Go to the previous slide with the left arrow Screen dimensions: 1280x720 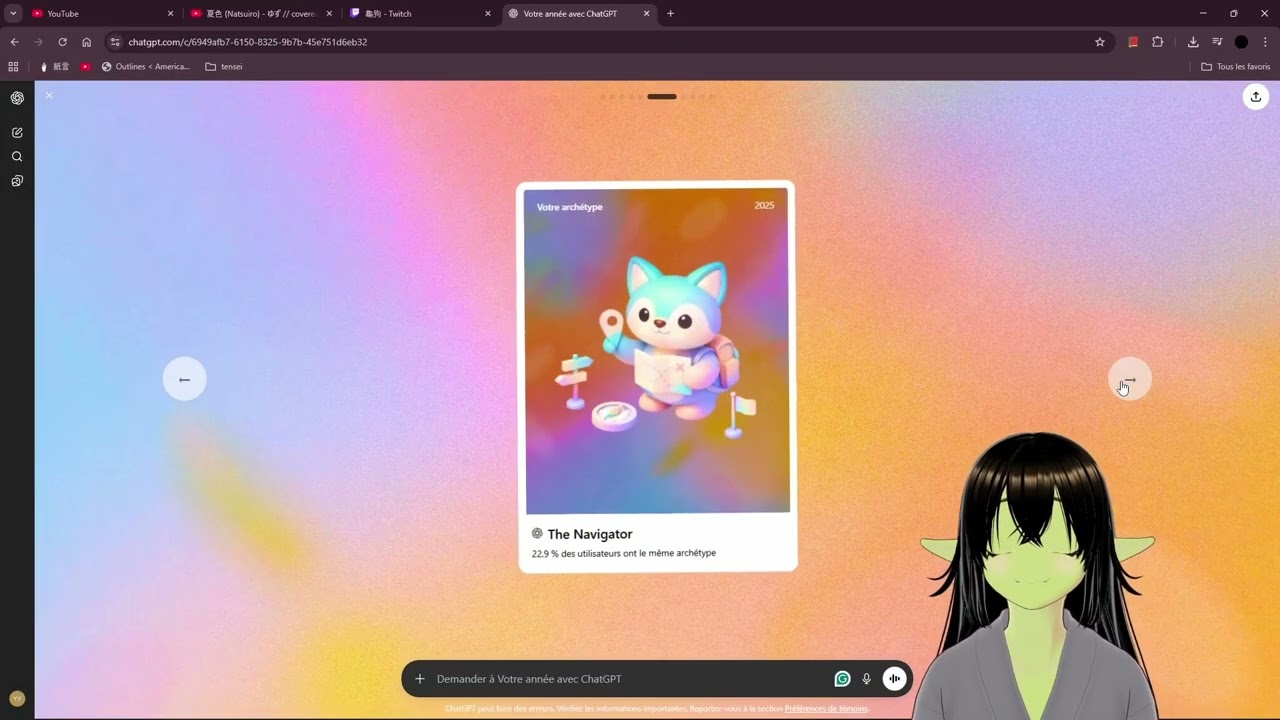(184, 379)
